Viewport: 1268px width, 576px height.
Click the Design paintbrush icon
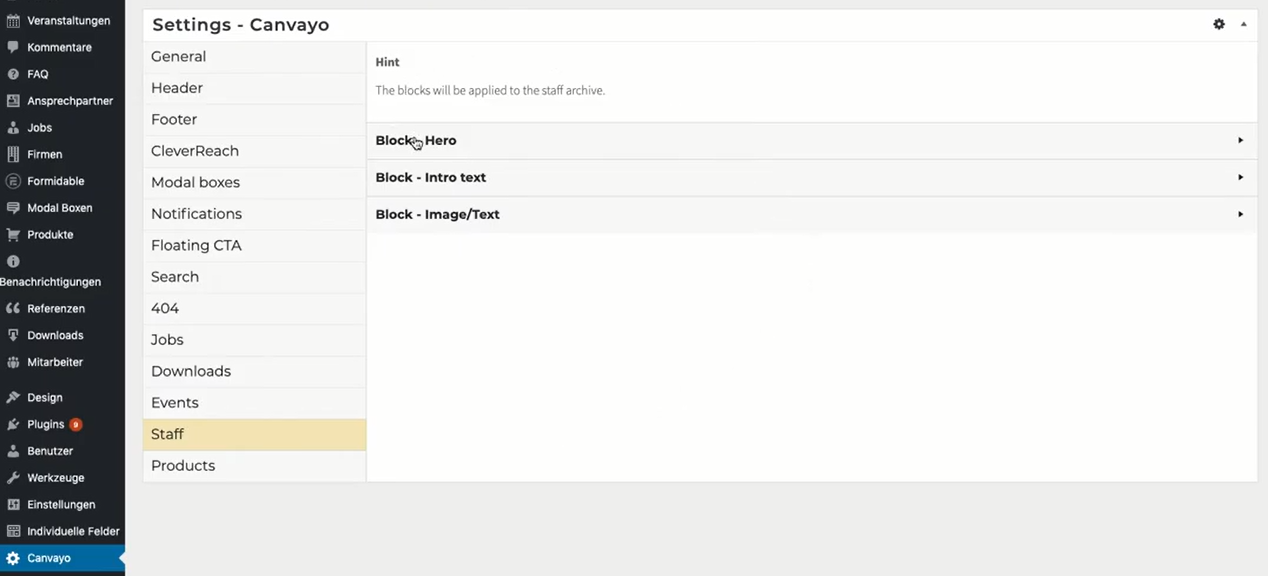coord(13,398)
